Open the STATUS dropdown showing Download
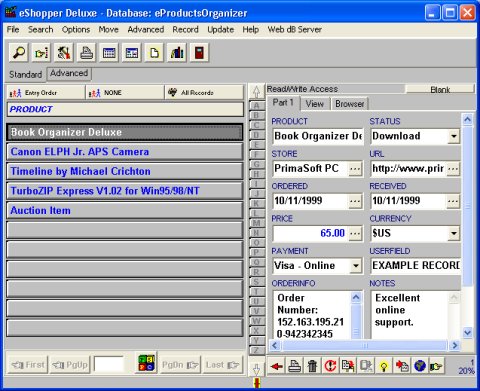The image size is (480, 391). [x=453, y=136]
